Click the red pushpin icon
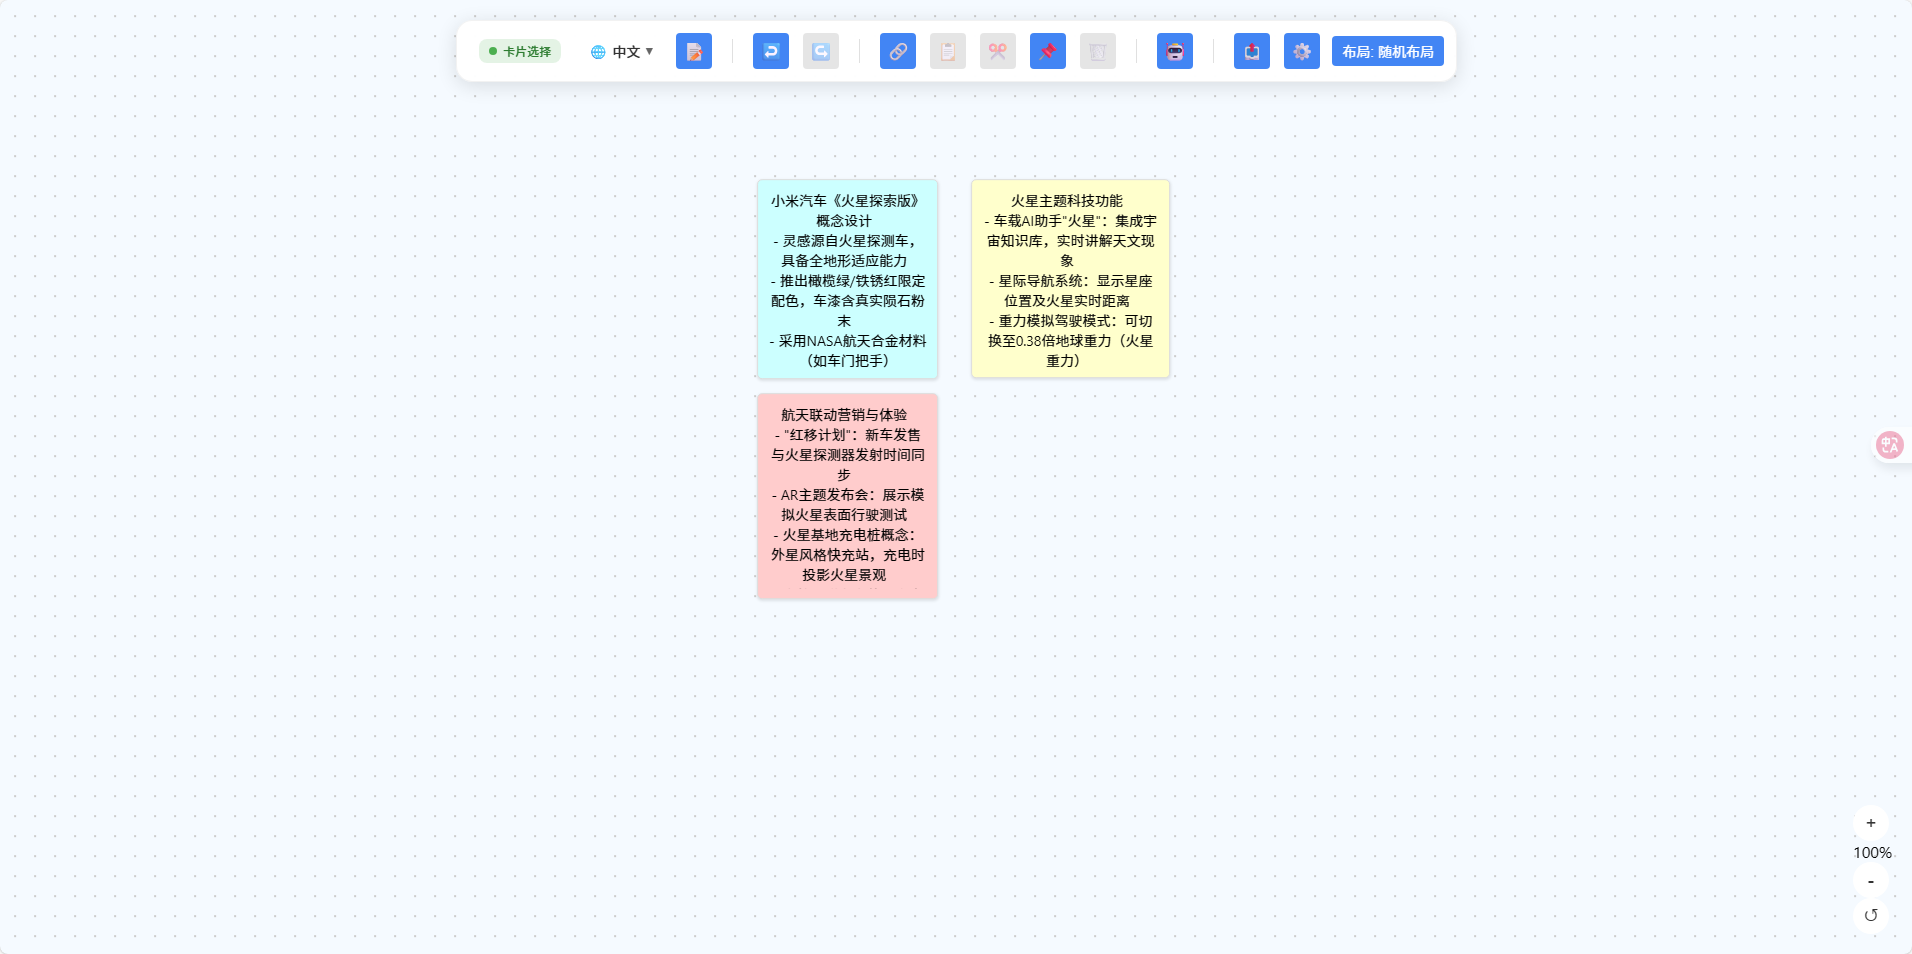The width and height of the screenshot is (1912, 954). pos(1048,51)
